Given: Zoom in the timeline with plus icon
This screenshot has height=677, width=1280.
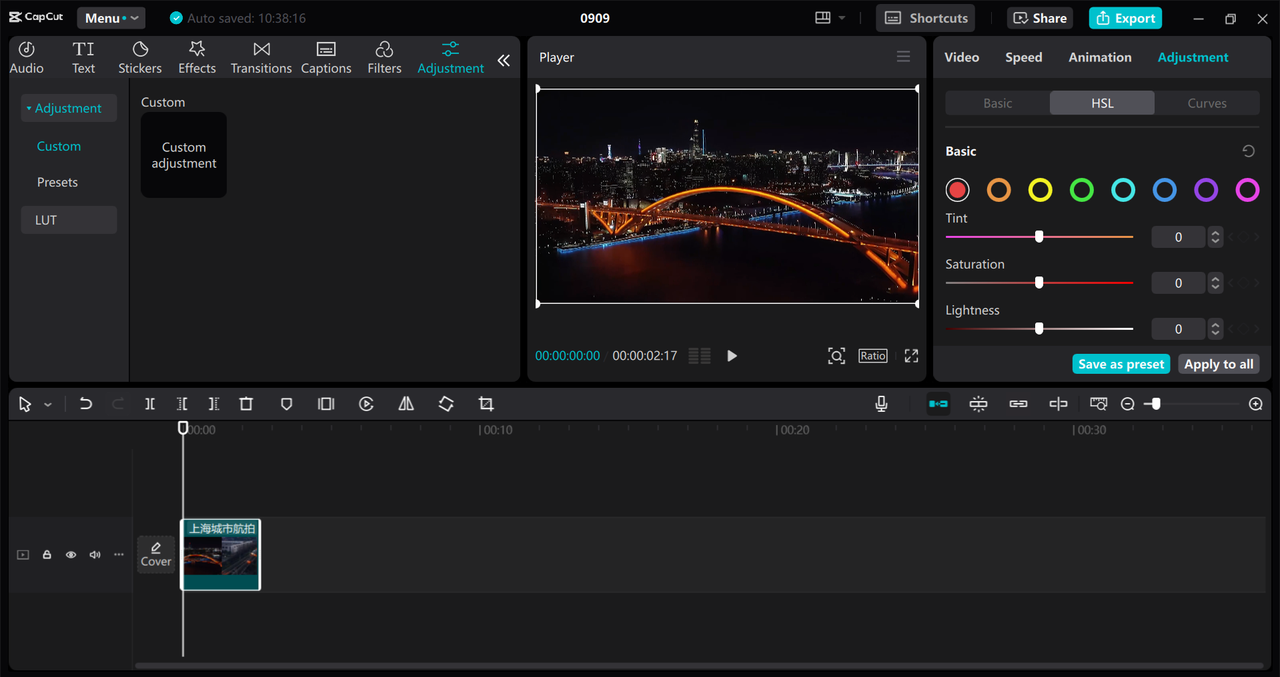Looking at the screenshot, I should 1256,404.
